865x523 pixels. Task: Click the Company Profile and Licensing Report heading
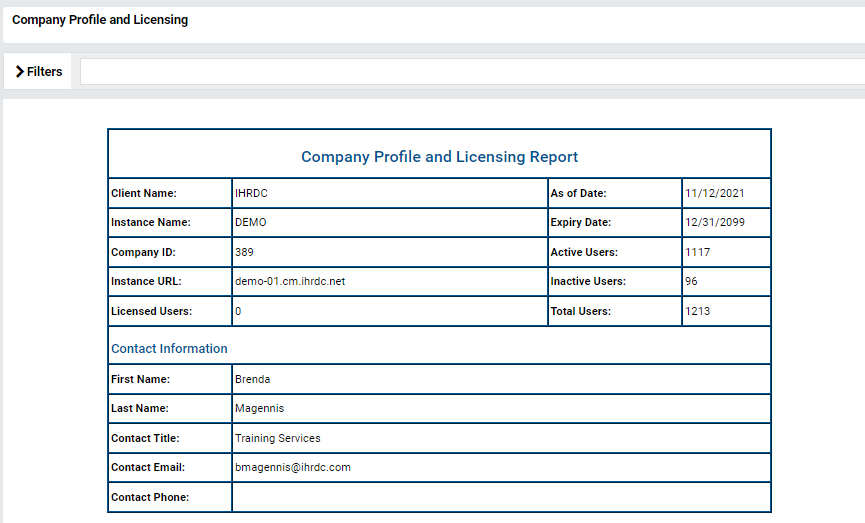point(439,157)
